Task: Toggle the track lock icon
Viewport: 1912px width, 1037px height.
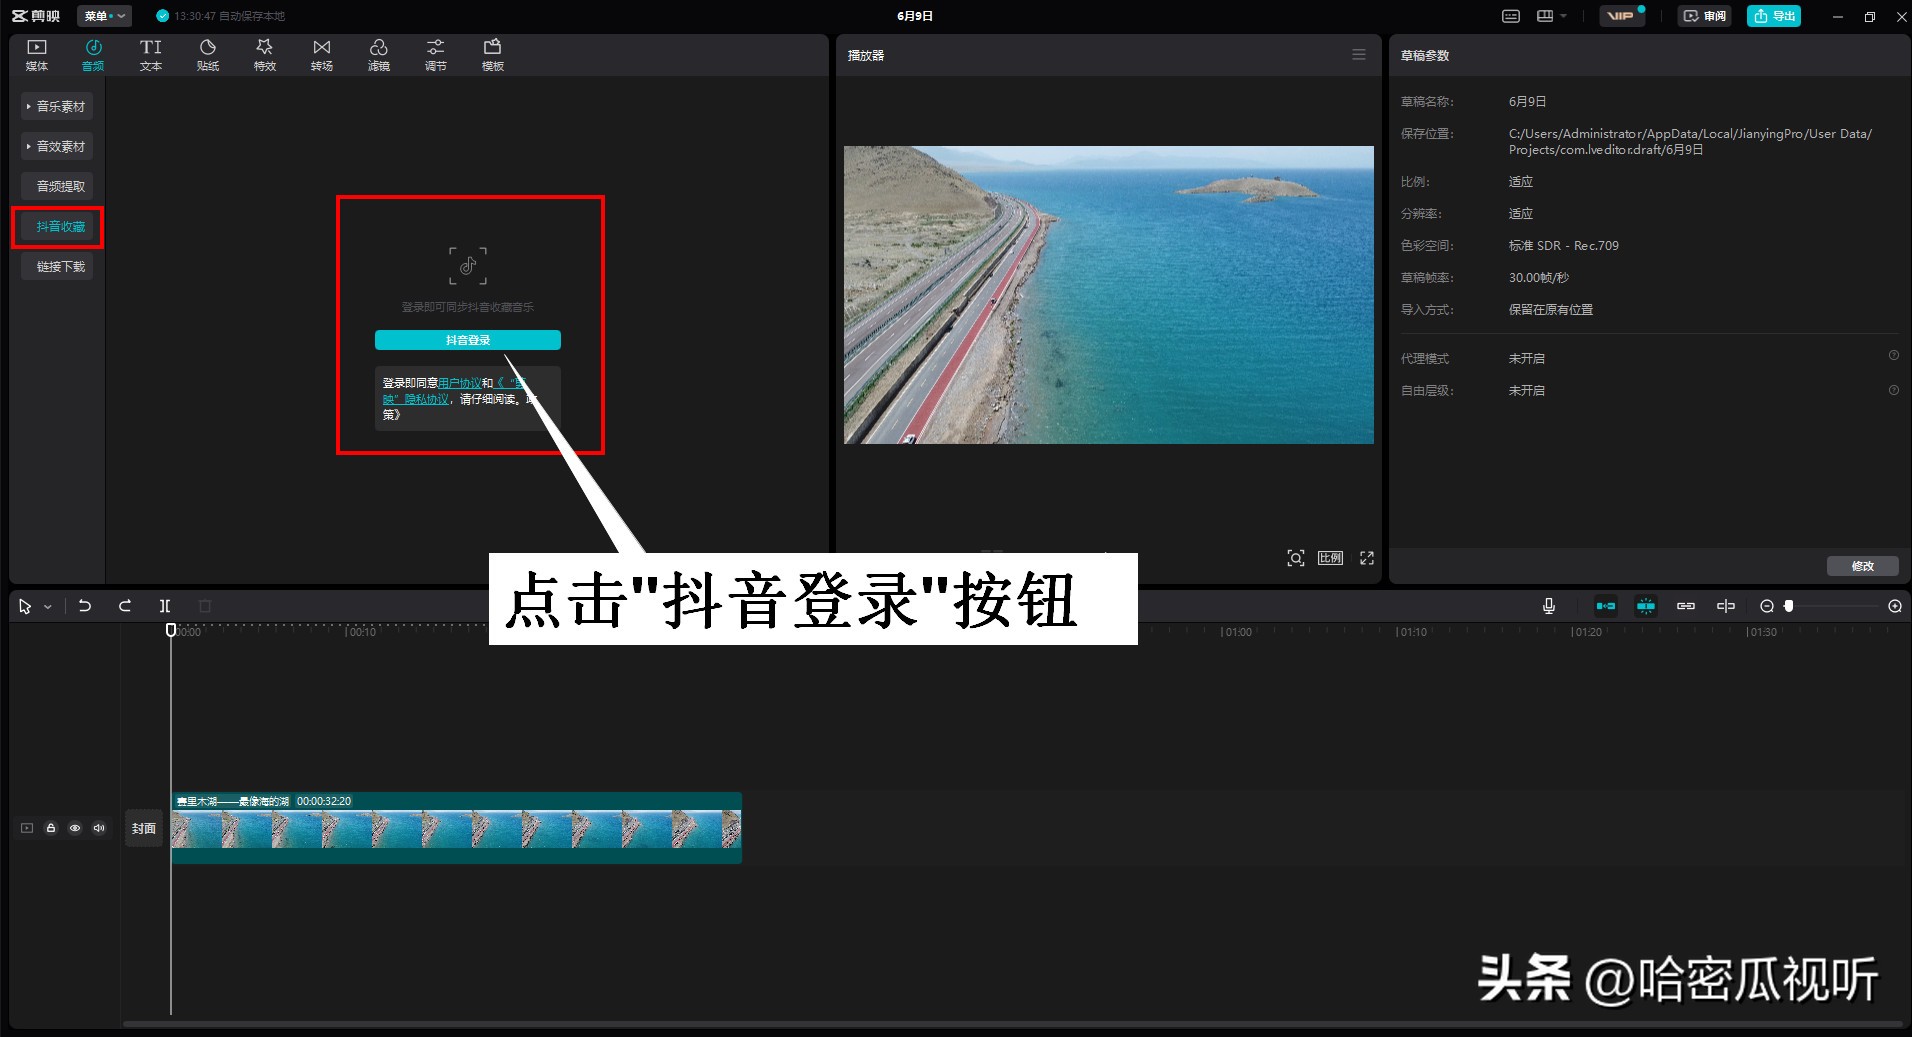Action: point(50,827)
